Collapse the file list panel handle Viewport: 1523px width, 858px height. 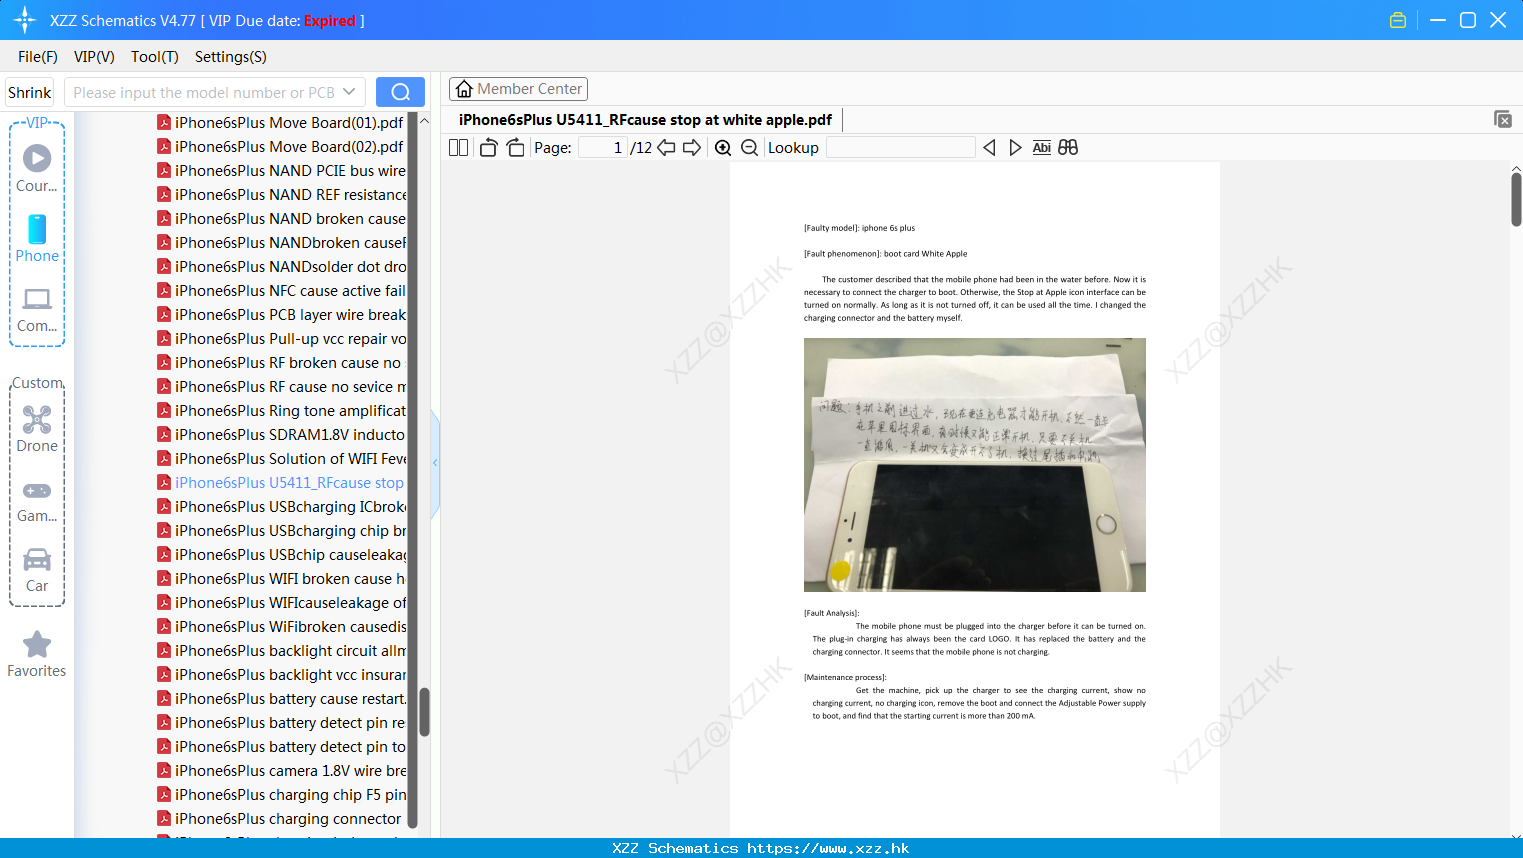pos(435,463)
